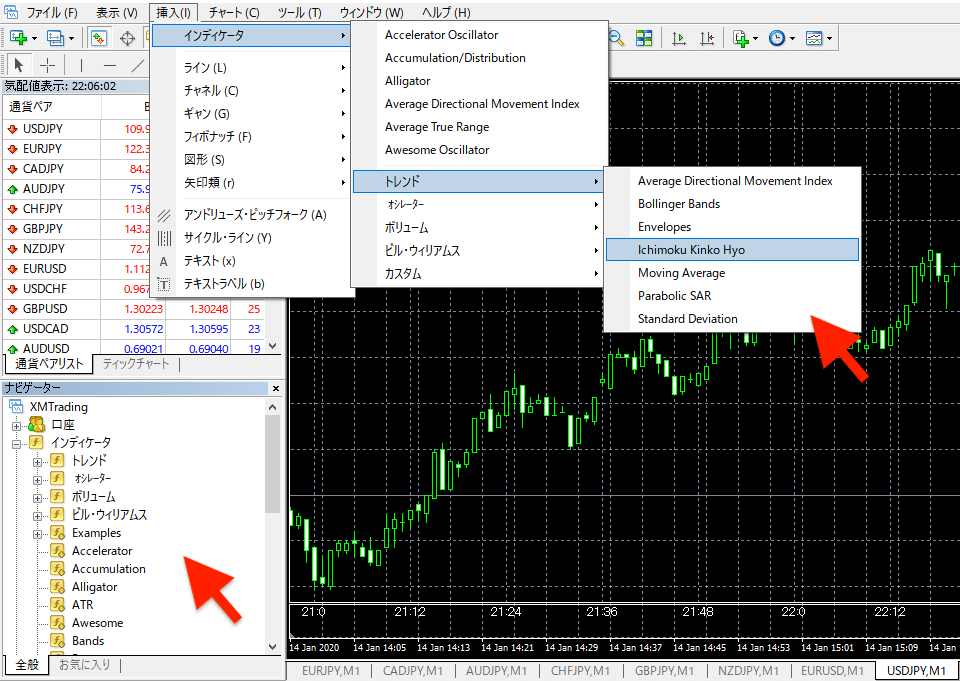Image resolution: width=960 pixels, height=681 pixels.
Task: Switch to the EURUSD,M1 chart tab
Action: [x=833, y=670]
